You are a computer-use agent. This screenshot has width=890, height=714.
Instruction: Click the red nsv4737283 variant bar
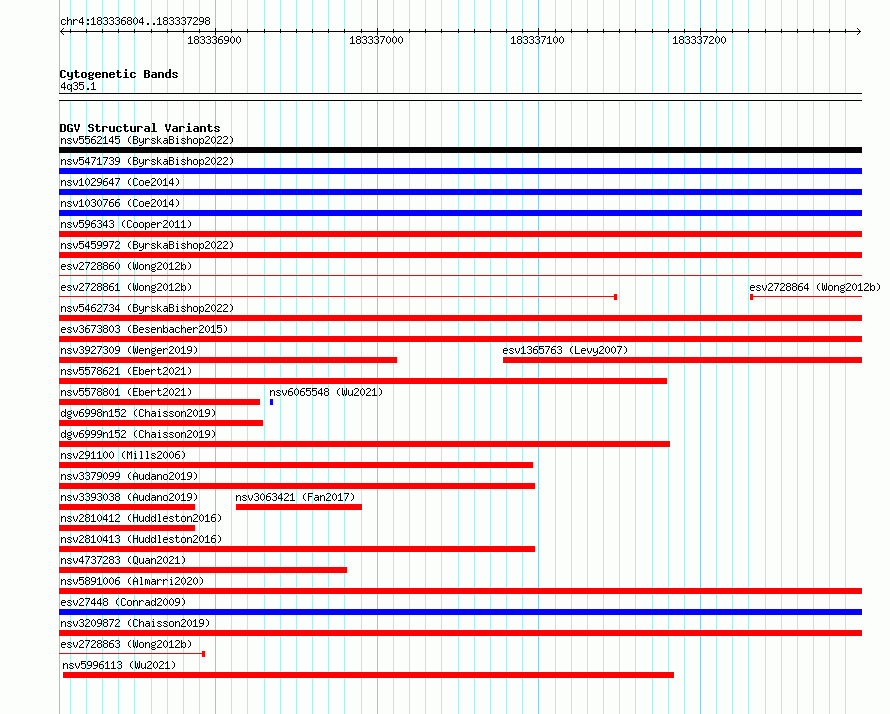(203, 570)
